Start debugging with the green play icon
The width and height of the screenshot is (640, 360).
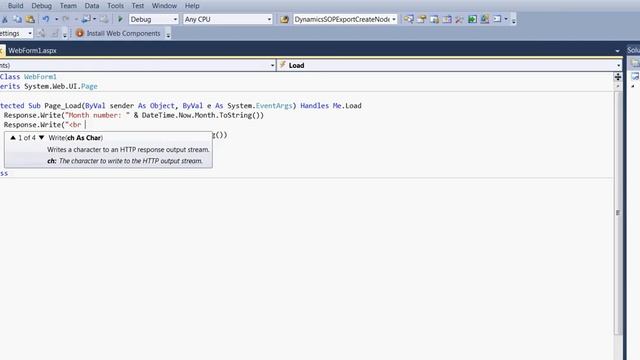(120, 19)
